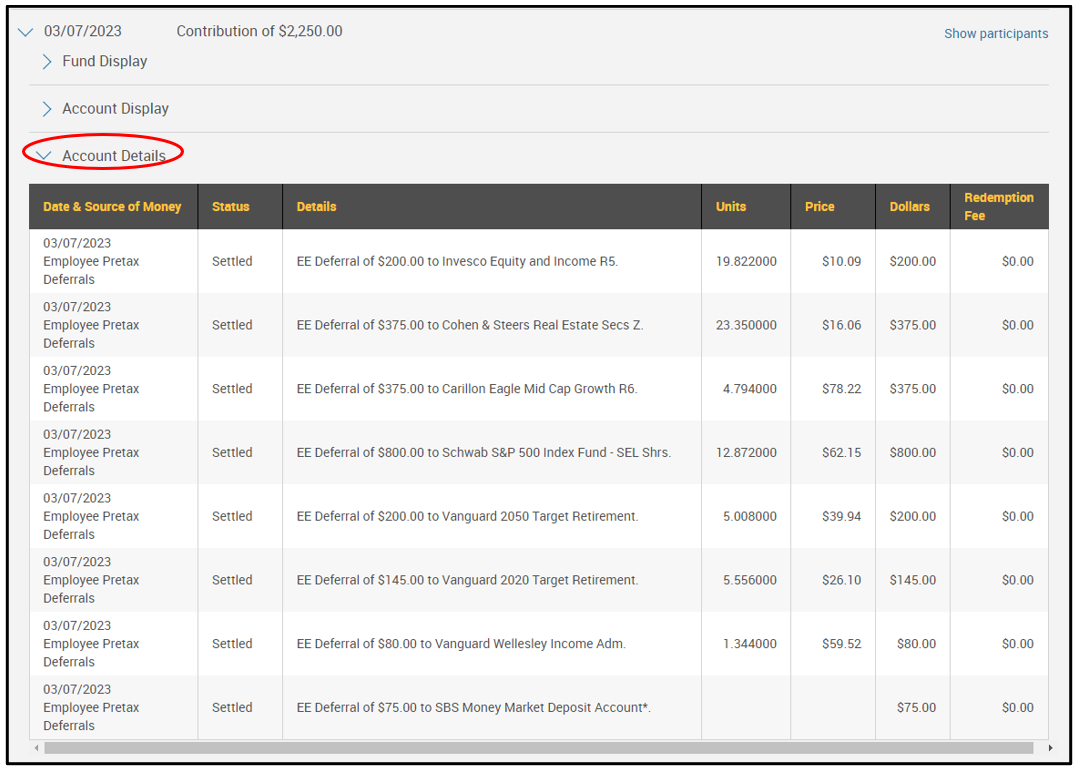Click the Dollars column header
The width and height of the screenshot is (1083, 772).
click(909, 207)
